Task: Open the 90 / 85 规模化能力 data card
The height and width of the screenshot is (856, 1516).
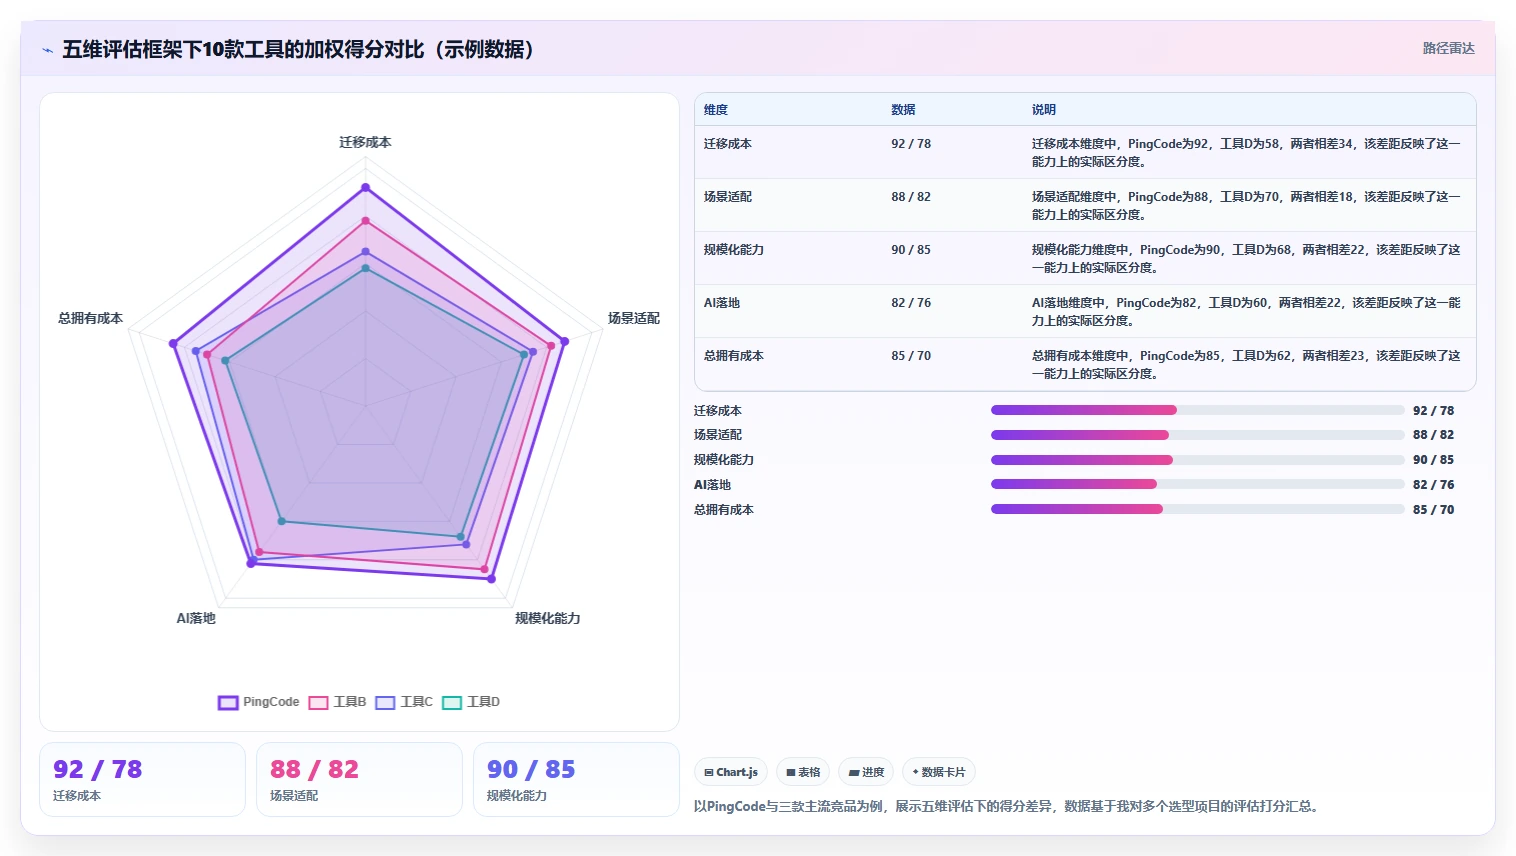Action: [576, 779]
